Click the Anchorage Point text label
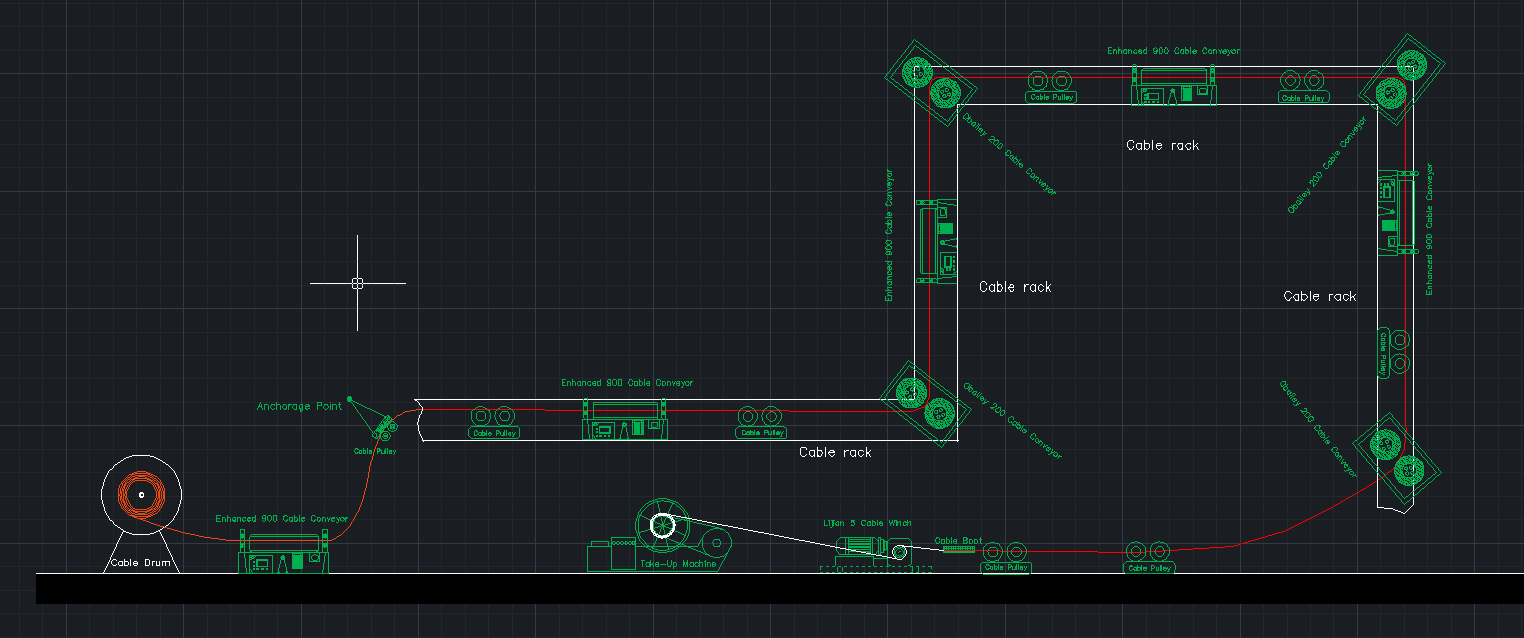 pyautogui.click(x=299, y=406)
